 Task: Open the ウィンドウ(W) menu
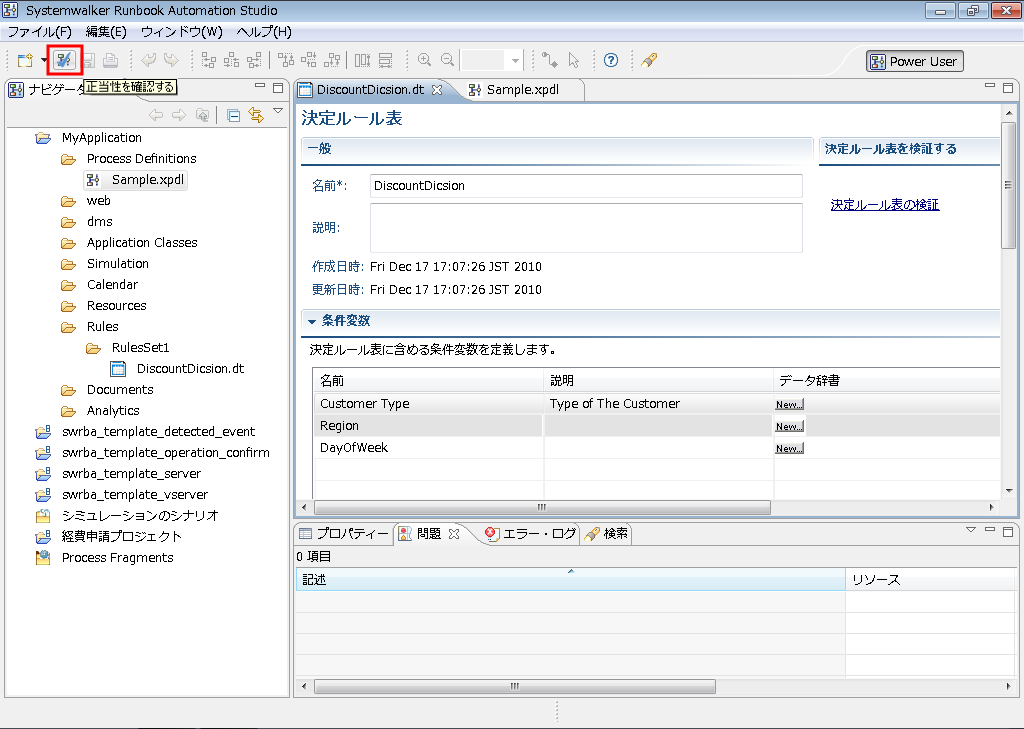point(182,32)
